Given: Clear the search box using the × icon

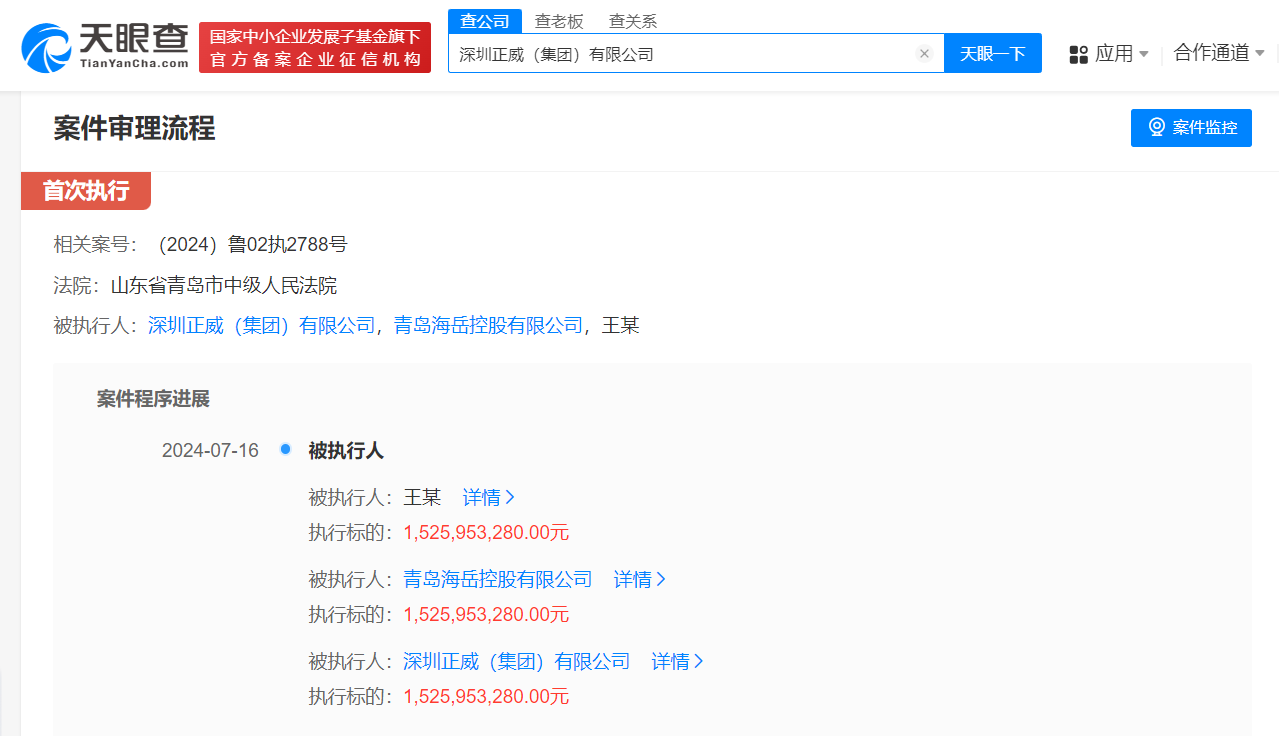Looking at the screenshot, I should [x=923, y=54].
